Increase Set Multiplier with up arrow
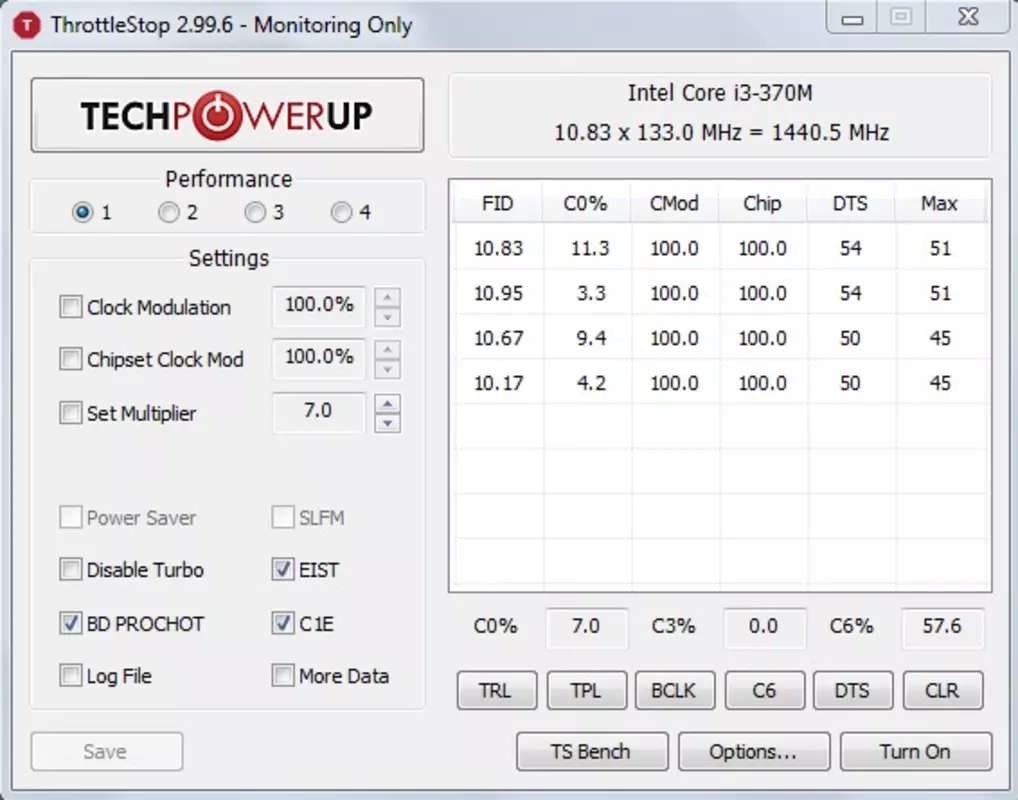1018x800 pixels. pos(388,403)
